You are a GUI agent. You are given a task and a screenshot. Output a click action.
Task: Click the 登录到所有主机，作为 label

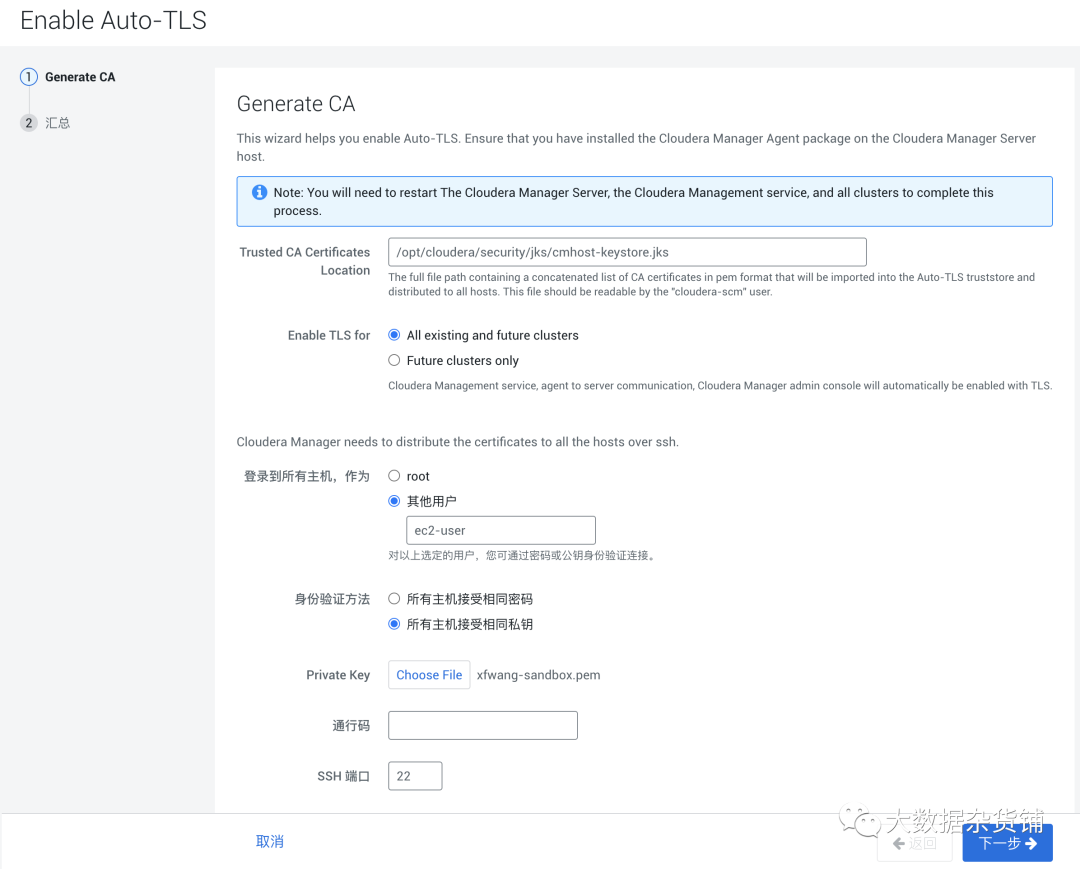click(307, 477)
